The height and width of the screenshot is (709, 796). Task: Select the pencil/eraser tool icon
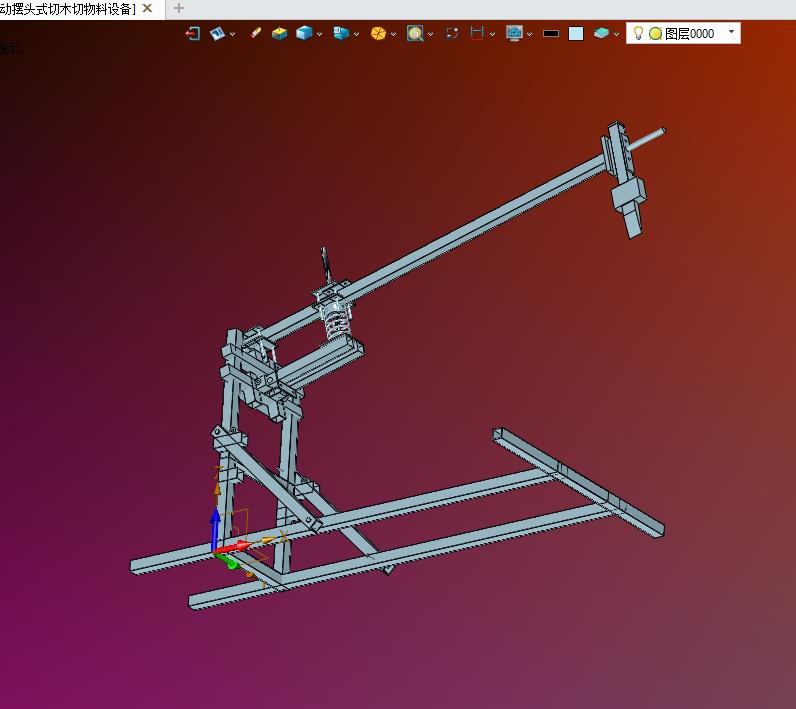coord(255,33)
